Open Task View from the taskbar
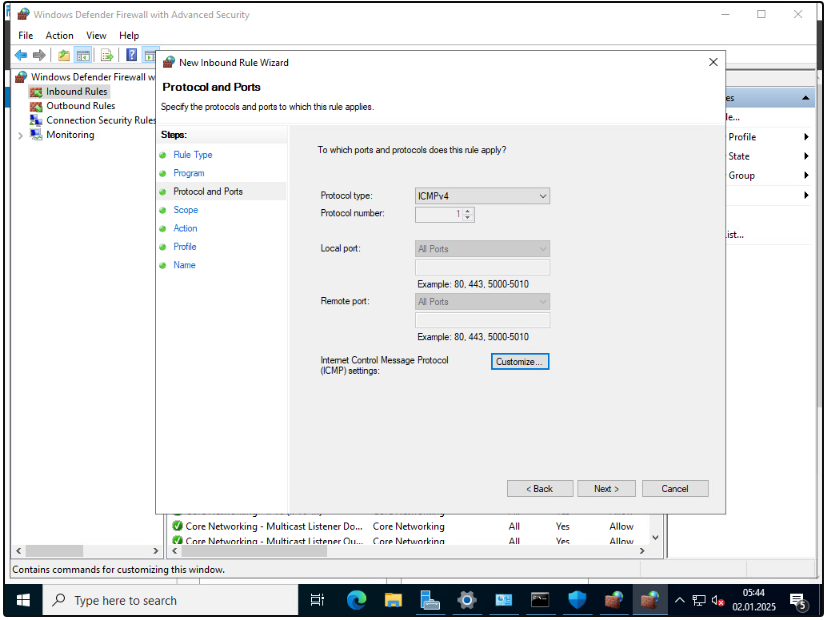 [x=317, y=600]
